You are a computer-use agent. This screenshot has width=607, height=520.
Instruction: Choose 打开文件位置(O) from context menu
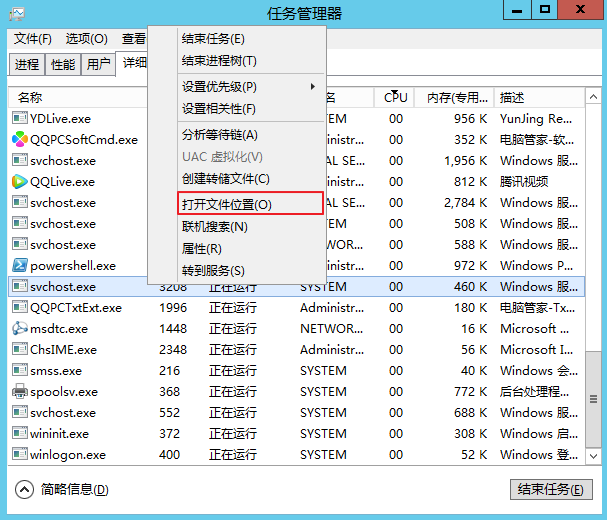(x=226, y=204)
